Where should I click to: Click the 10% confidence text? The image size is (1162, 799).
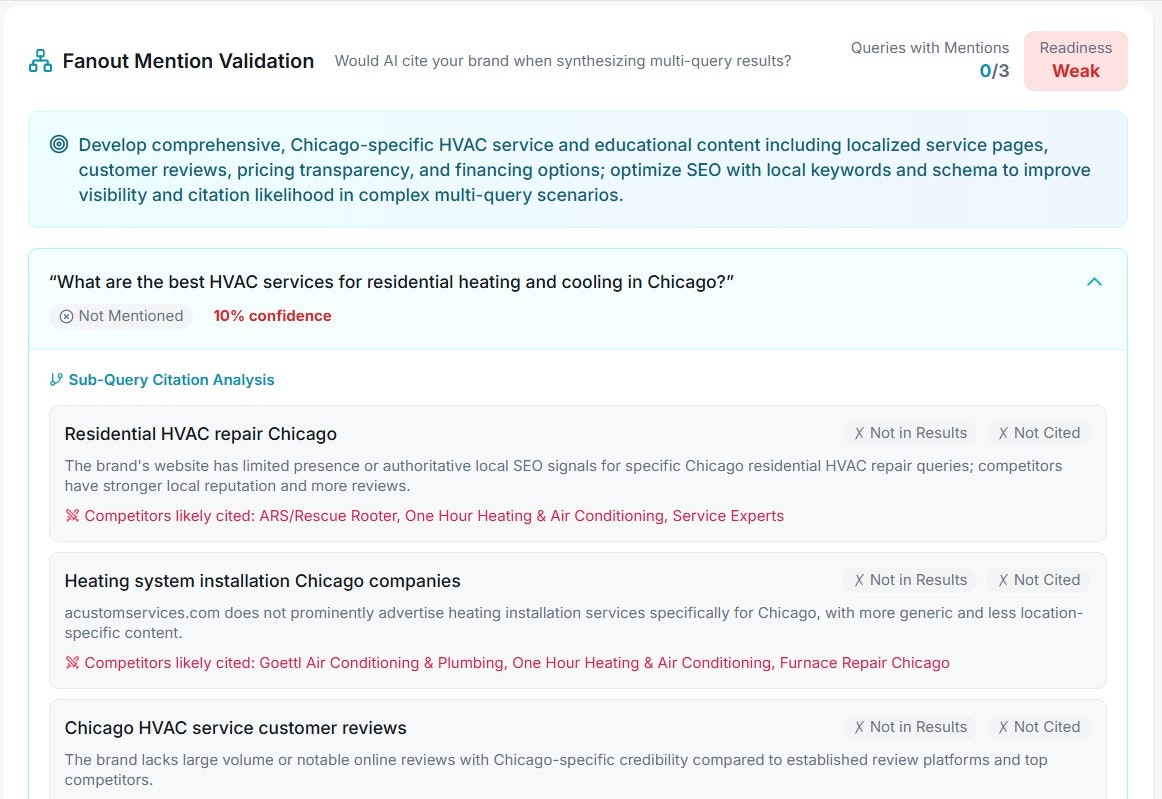pyautogui.click(x=272, y=316)
